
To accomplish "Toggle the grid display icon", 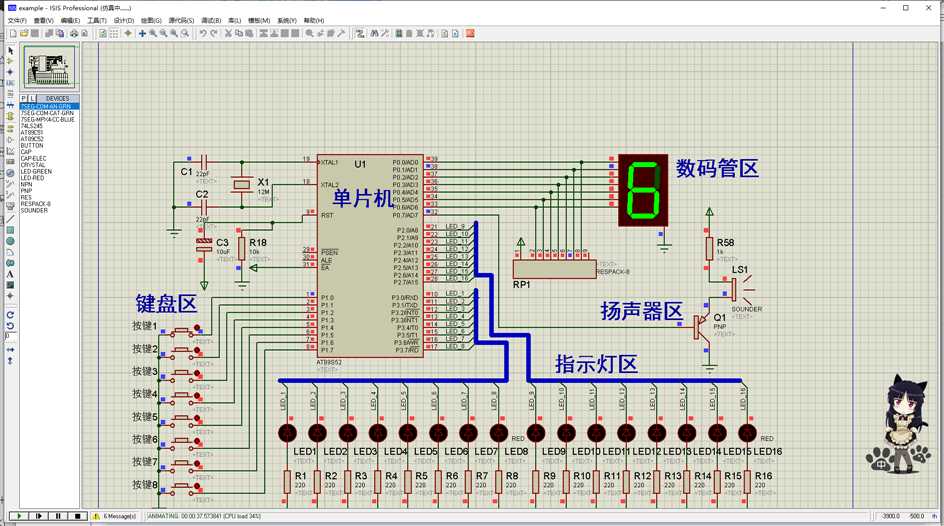I will click(114, 34).
